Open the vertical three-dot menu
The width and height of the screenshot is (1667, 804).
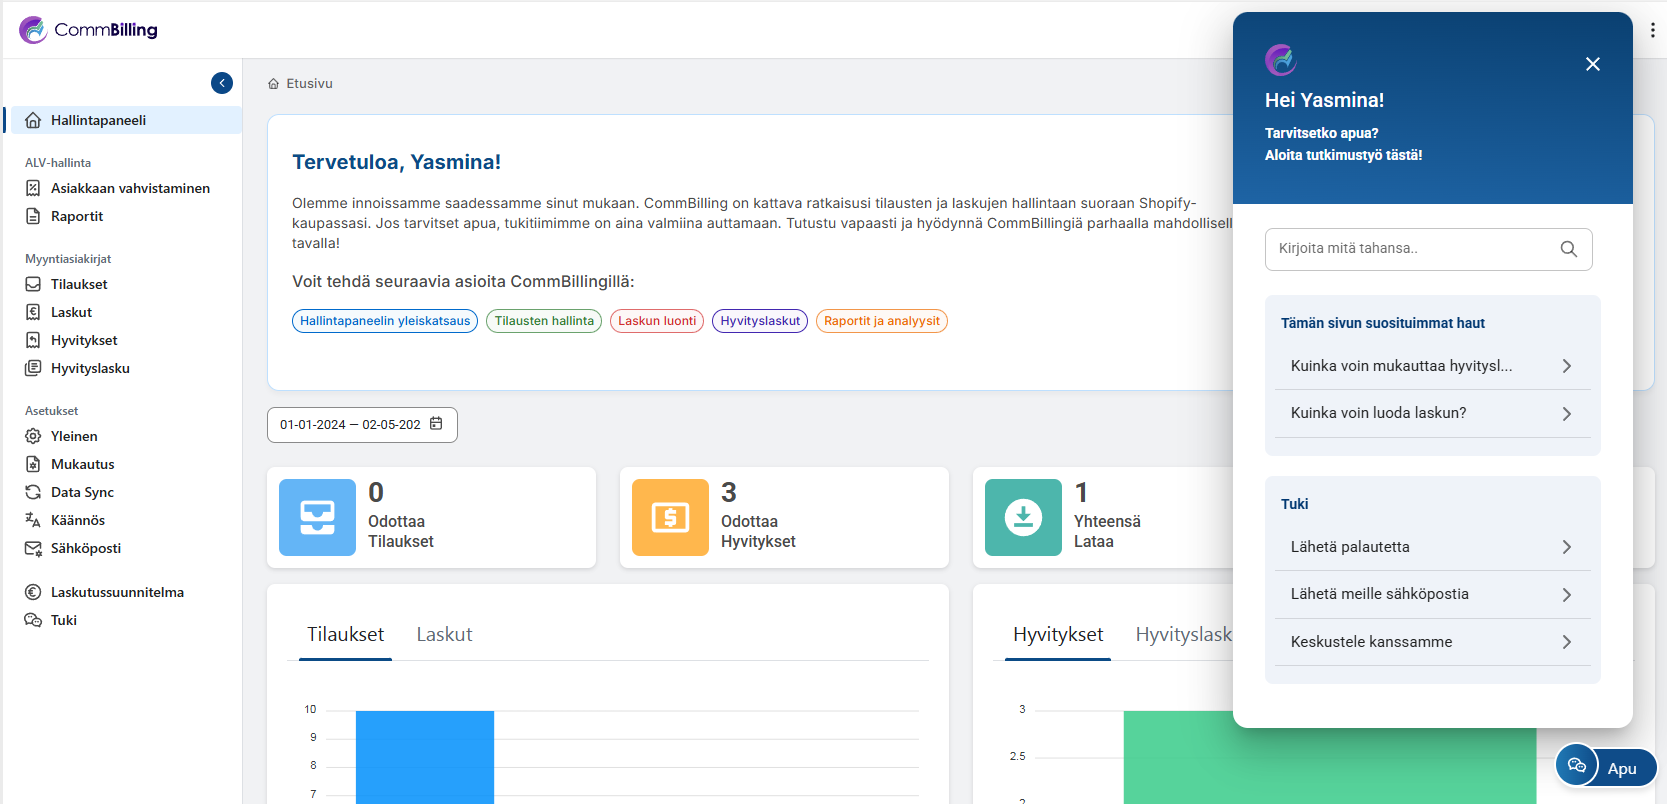tap(1652, 30)
